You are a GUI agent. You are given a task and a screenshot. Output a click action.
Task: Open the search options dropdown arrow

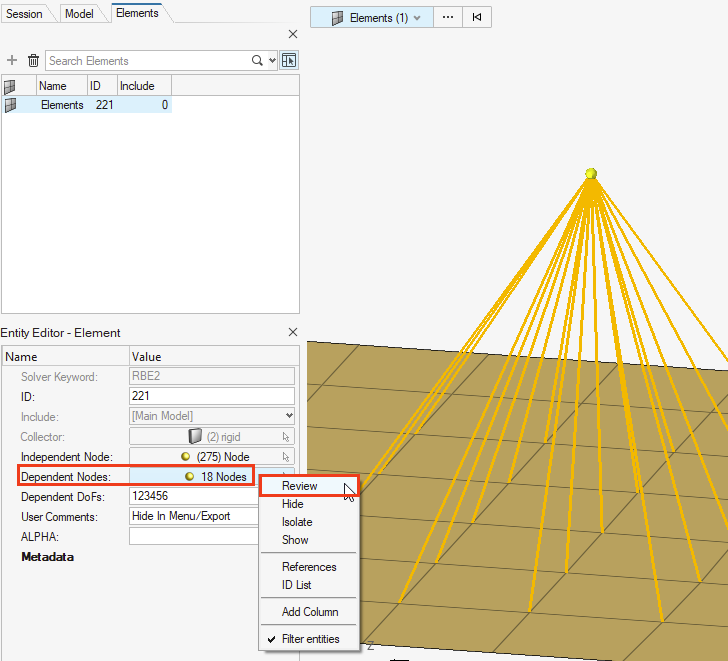272,60
